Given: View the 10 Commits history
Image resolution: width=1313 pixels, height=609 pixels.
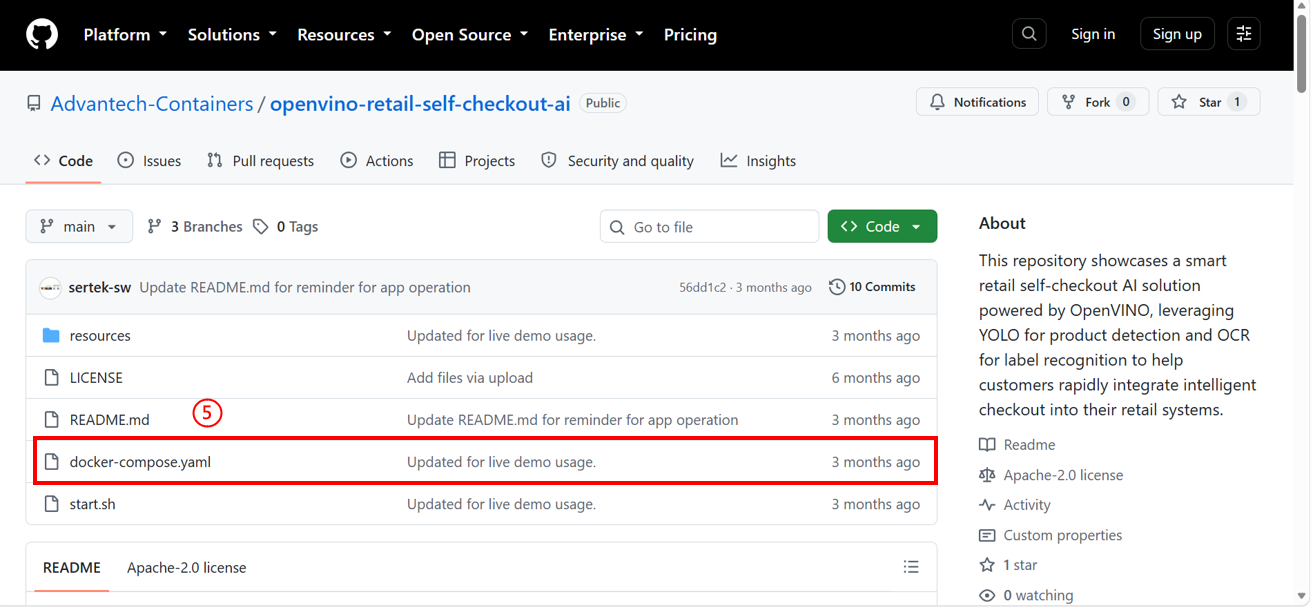Looking at the screenshot, I should [872, 287].
